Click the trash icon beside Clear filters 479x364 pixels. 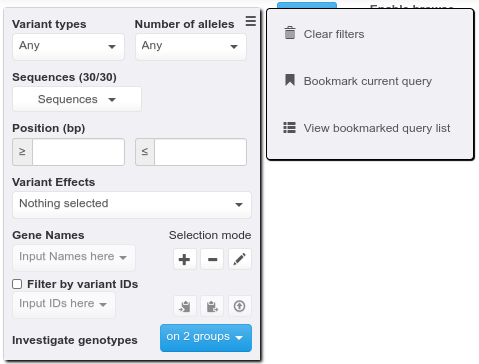click(x=290, y=33)
